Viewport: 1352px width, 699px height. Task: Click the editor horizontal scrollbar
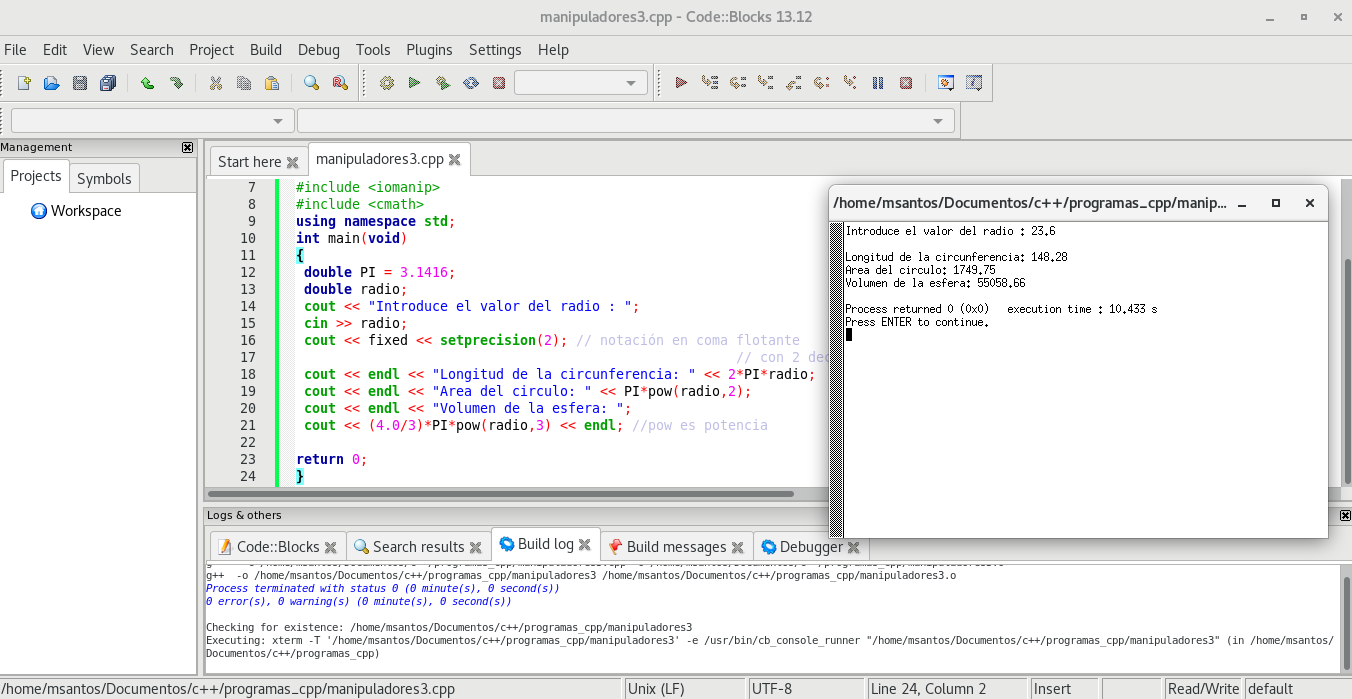(x=500, y=494)
